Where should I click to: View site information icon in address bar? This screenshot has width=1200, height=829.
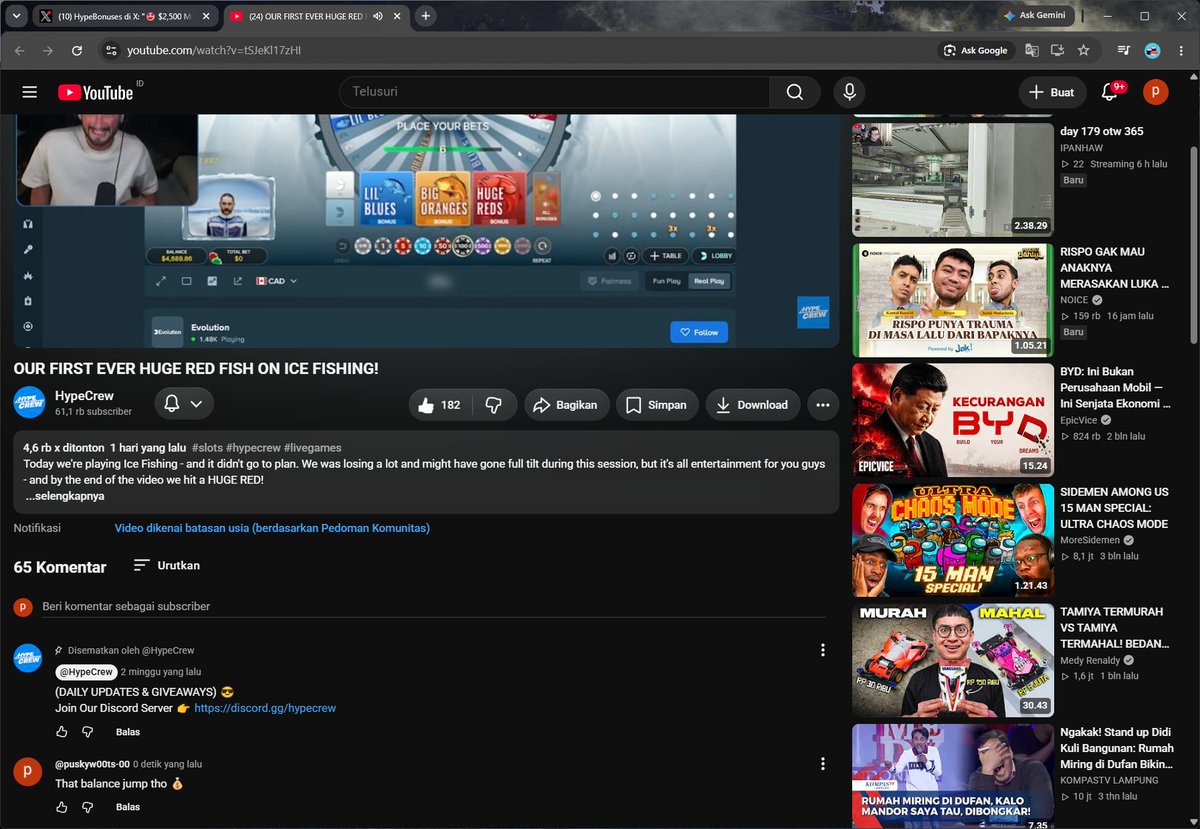(x=111, y=50)
